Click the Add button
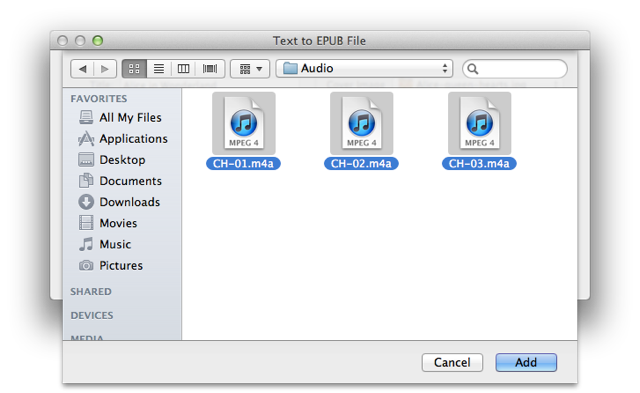 coord(526,362)
